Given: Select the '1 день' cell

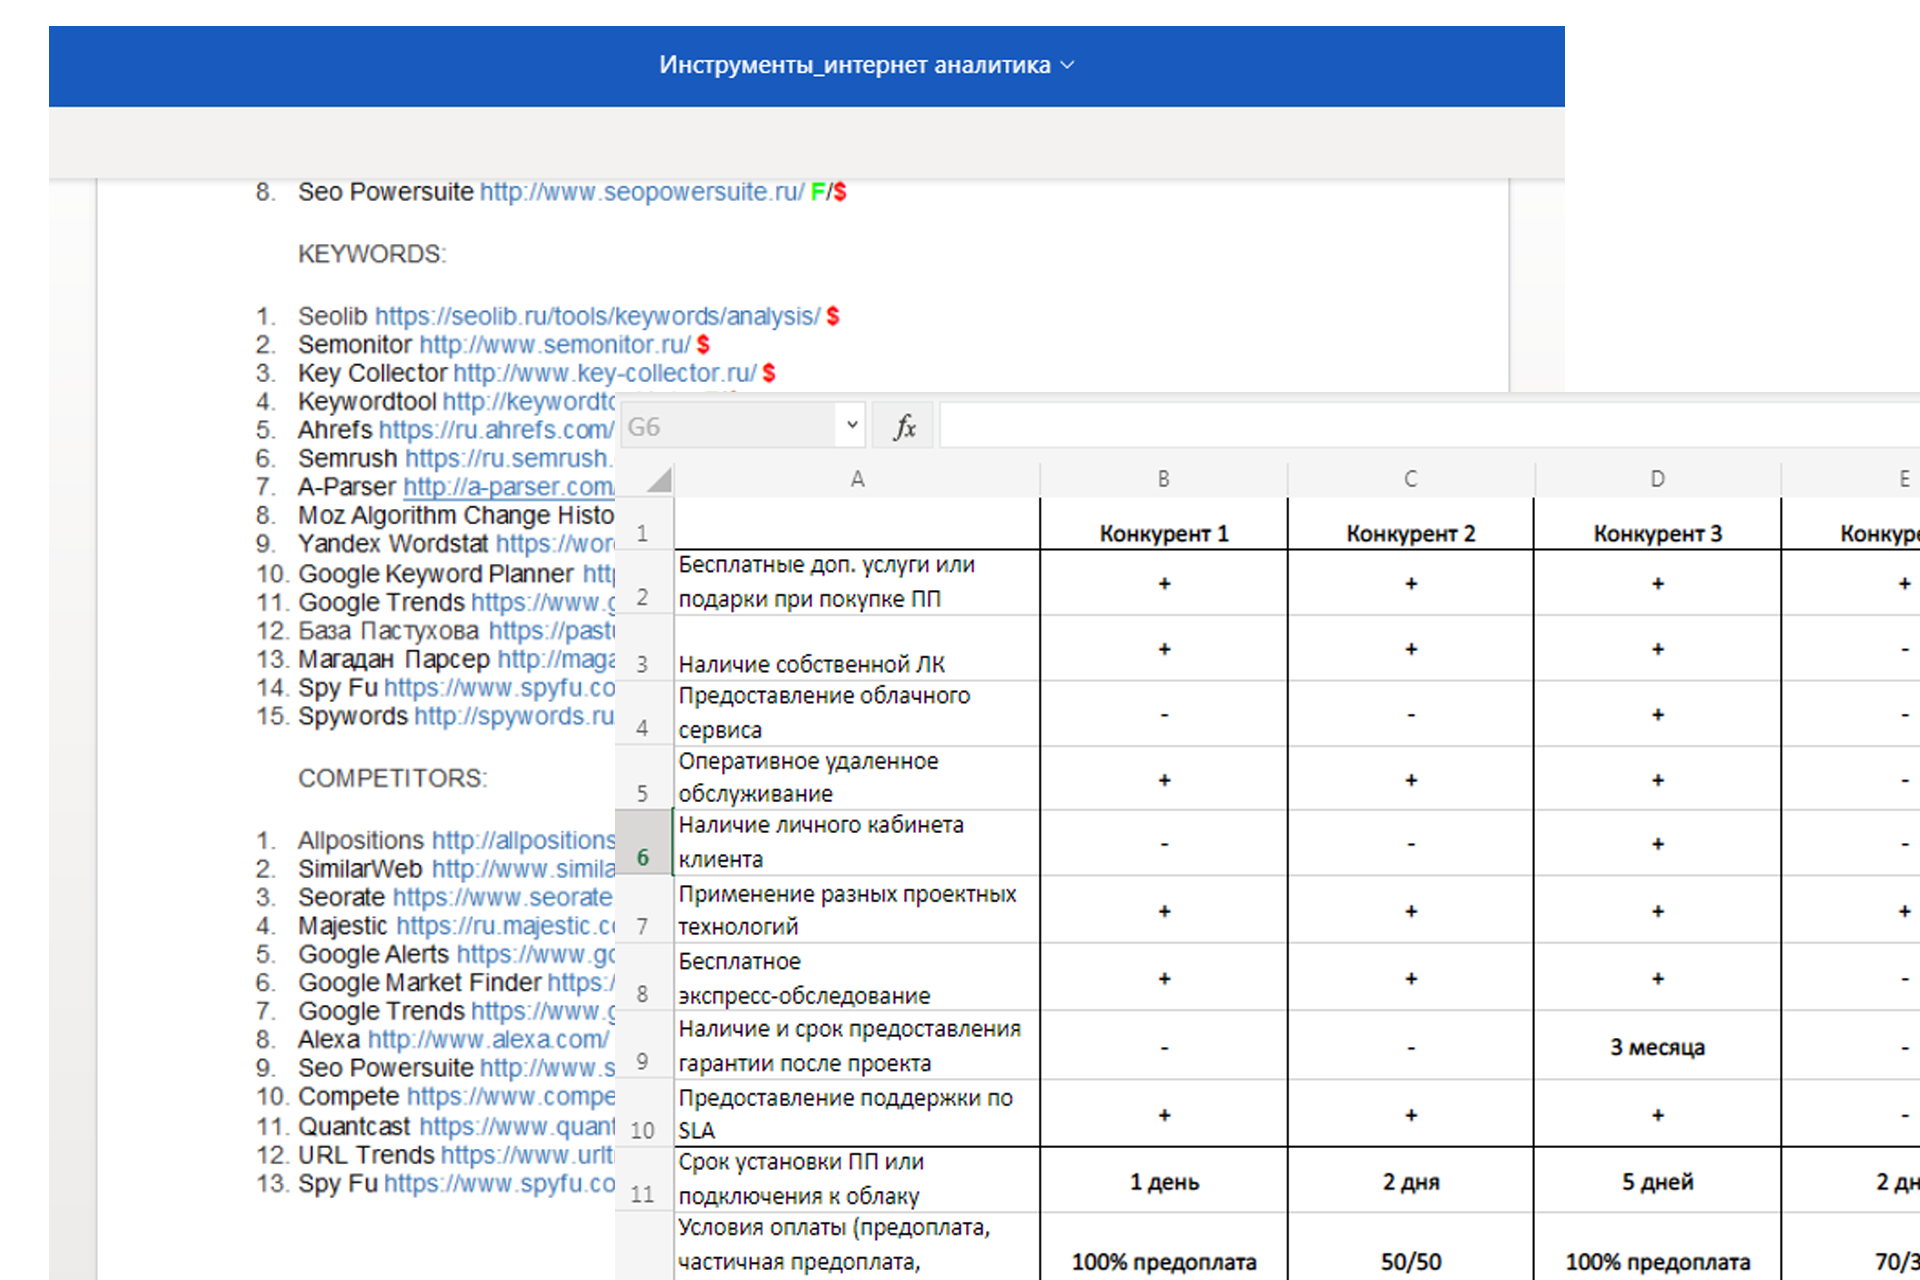Looking at the screenshot, I should pos(1163,1182).
